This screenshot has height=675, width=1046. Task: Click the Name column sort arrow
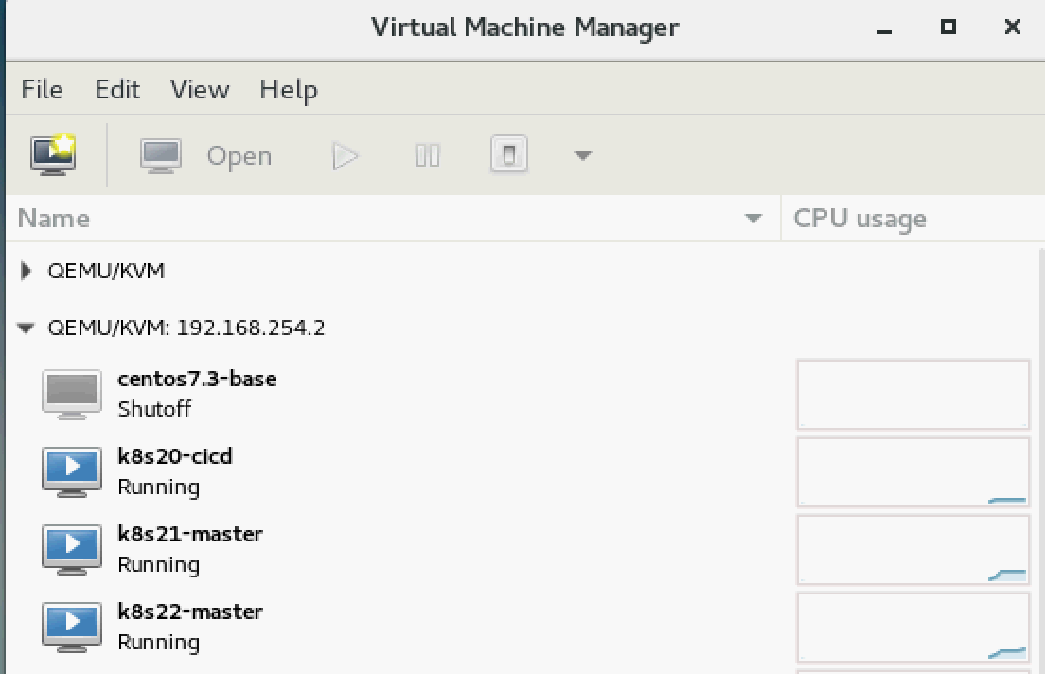(x=754, y=218)
